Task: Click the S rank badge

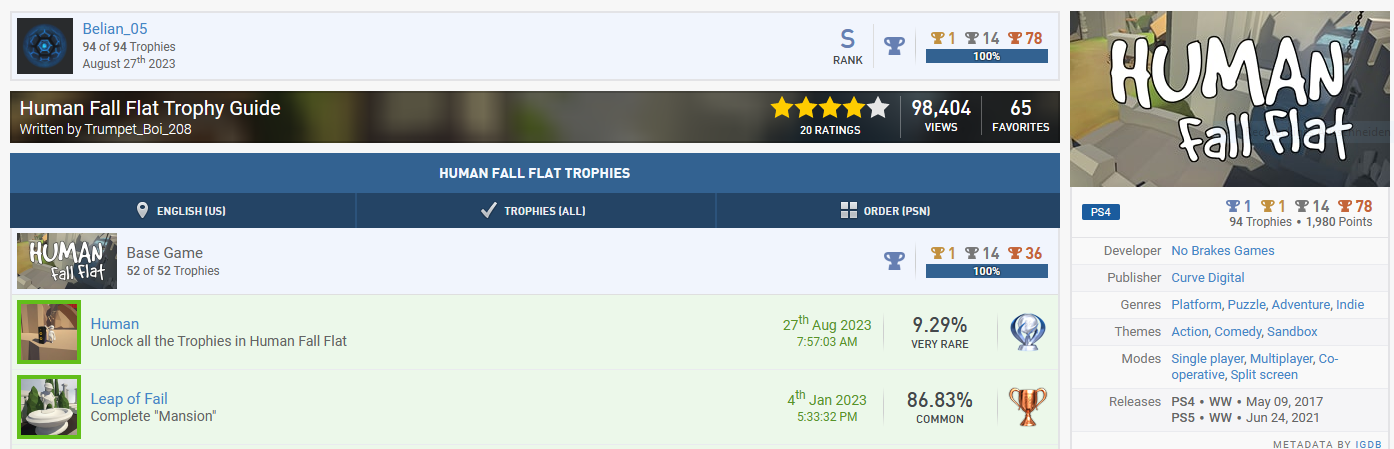Action: 847,46
